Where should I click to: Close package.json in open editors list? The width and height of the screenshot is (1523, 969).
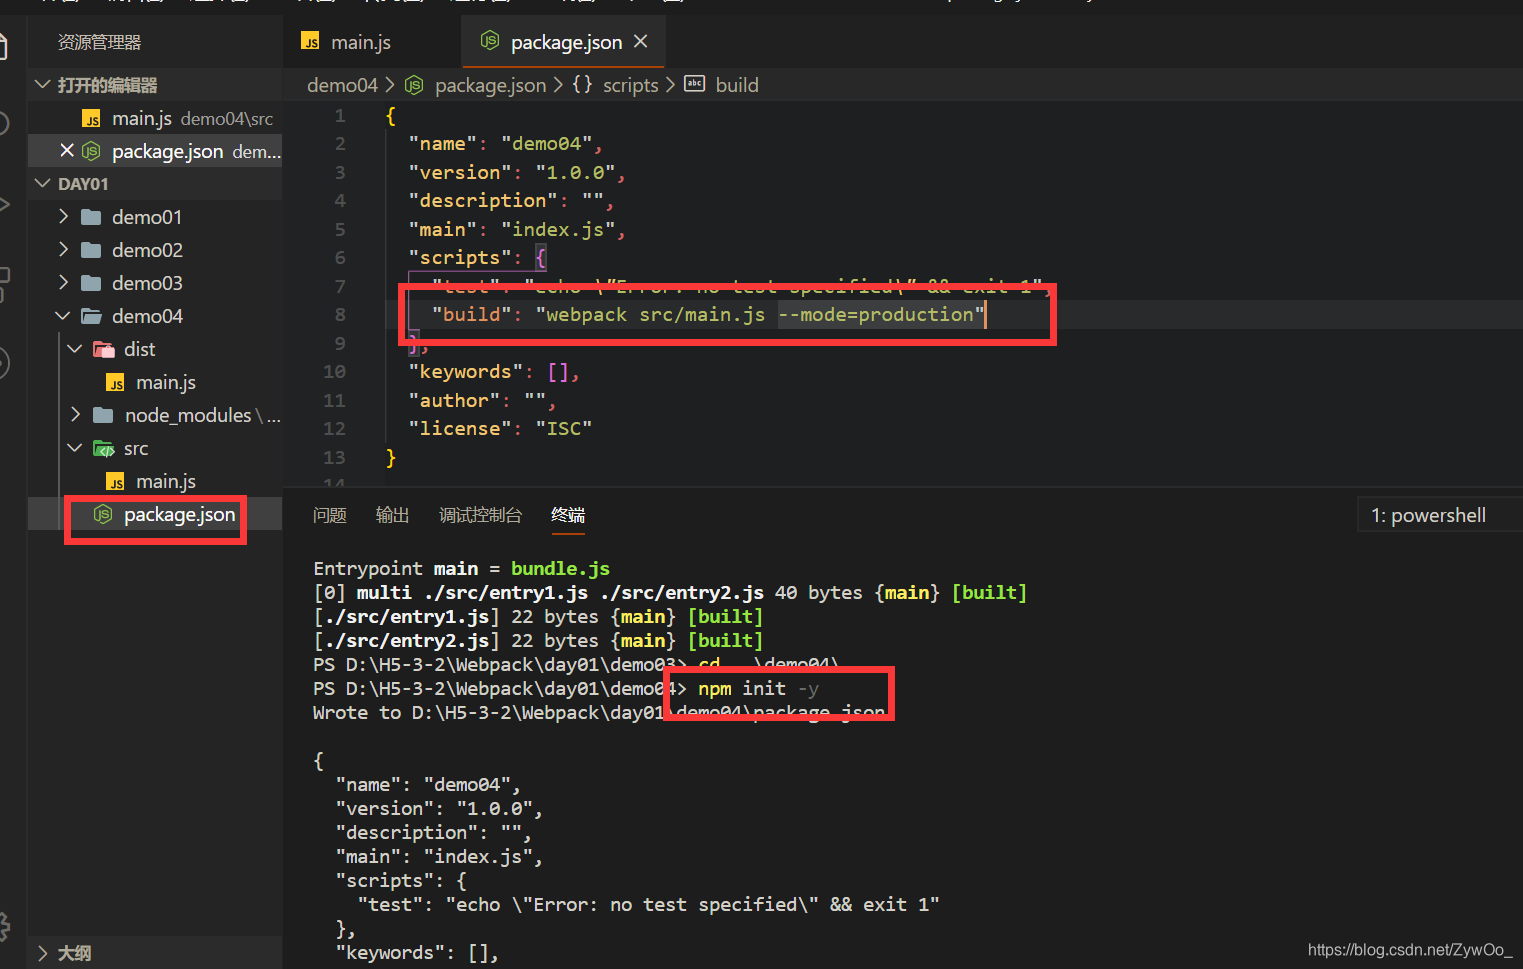pyautogui.click(x=67, y=151)
